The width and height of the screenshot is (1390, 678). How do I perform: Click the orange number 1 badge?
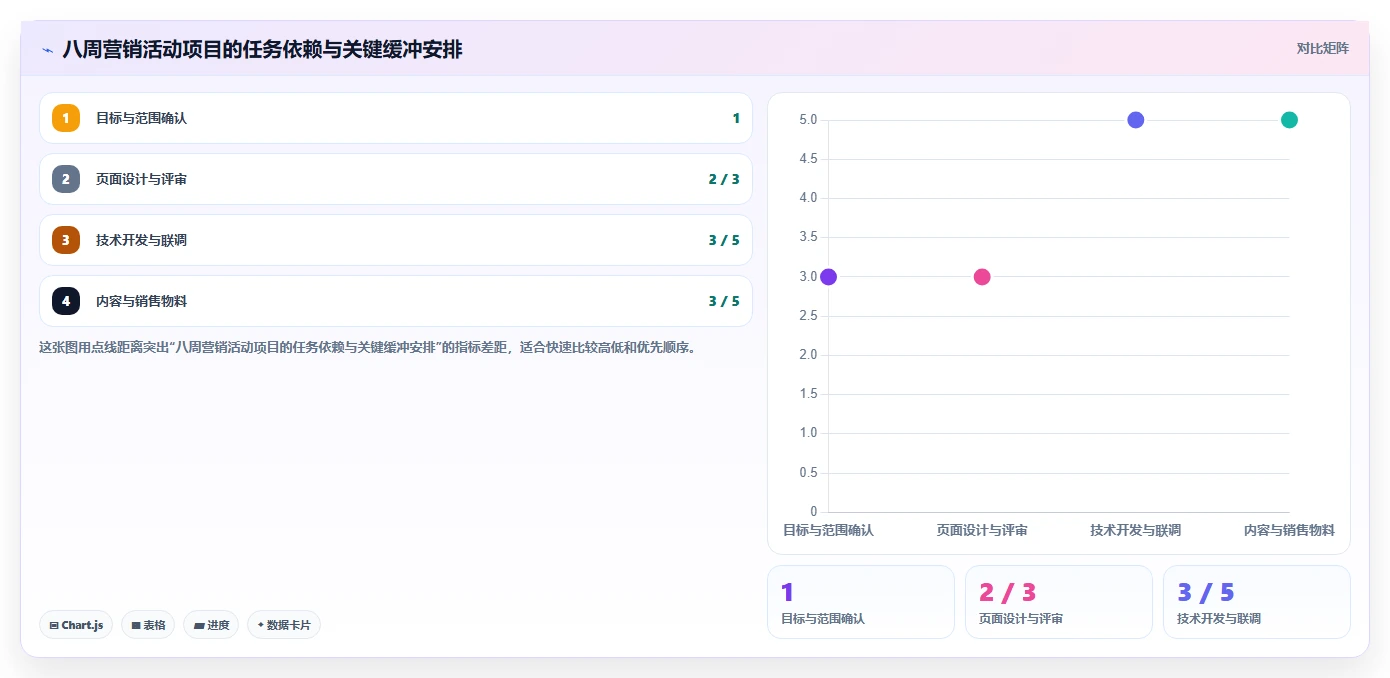[x=66, y=118]
